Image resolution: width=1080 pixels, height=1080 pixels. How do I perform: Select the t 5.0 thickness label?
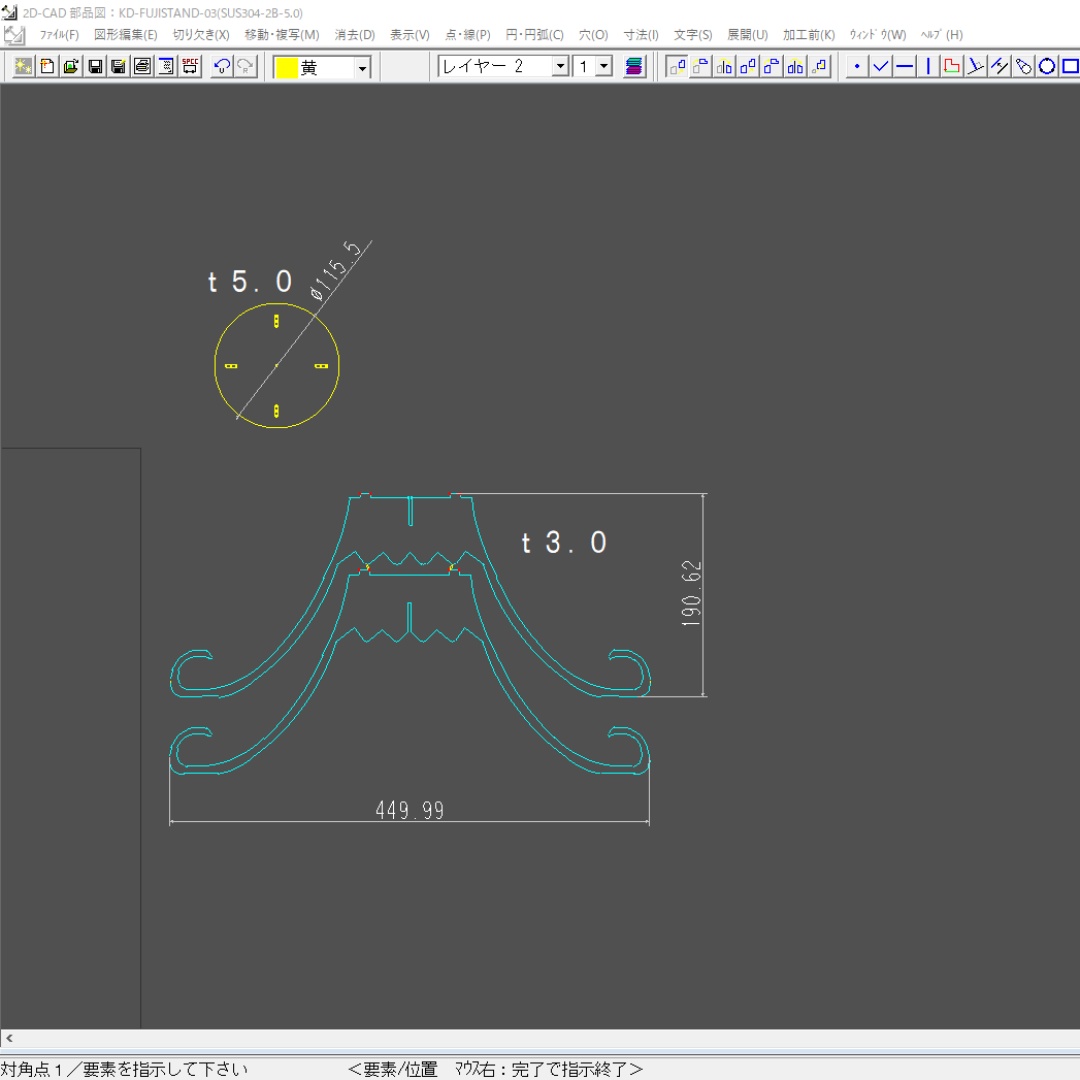point(250,281)
